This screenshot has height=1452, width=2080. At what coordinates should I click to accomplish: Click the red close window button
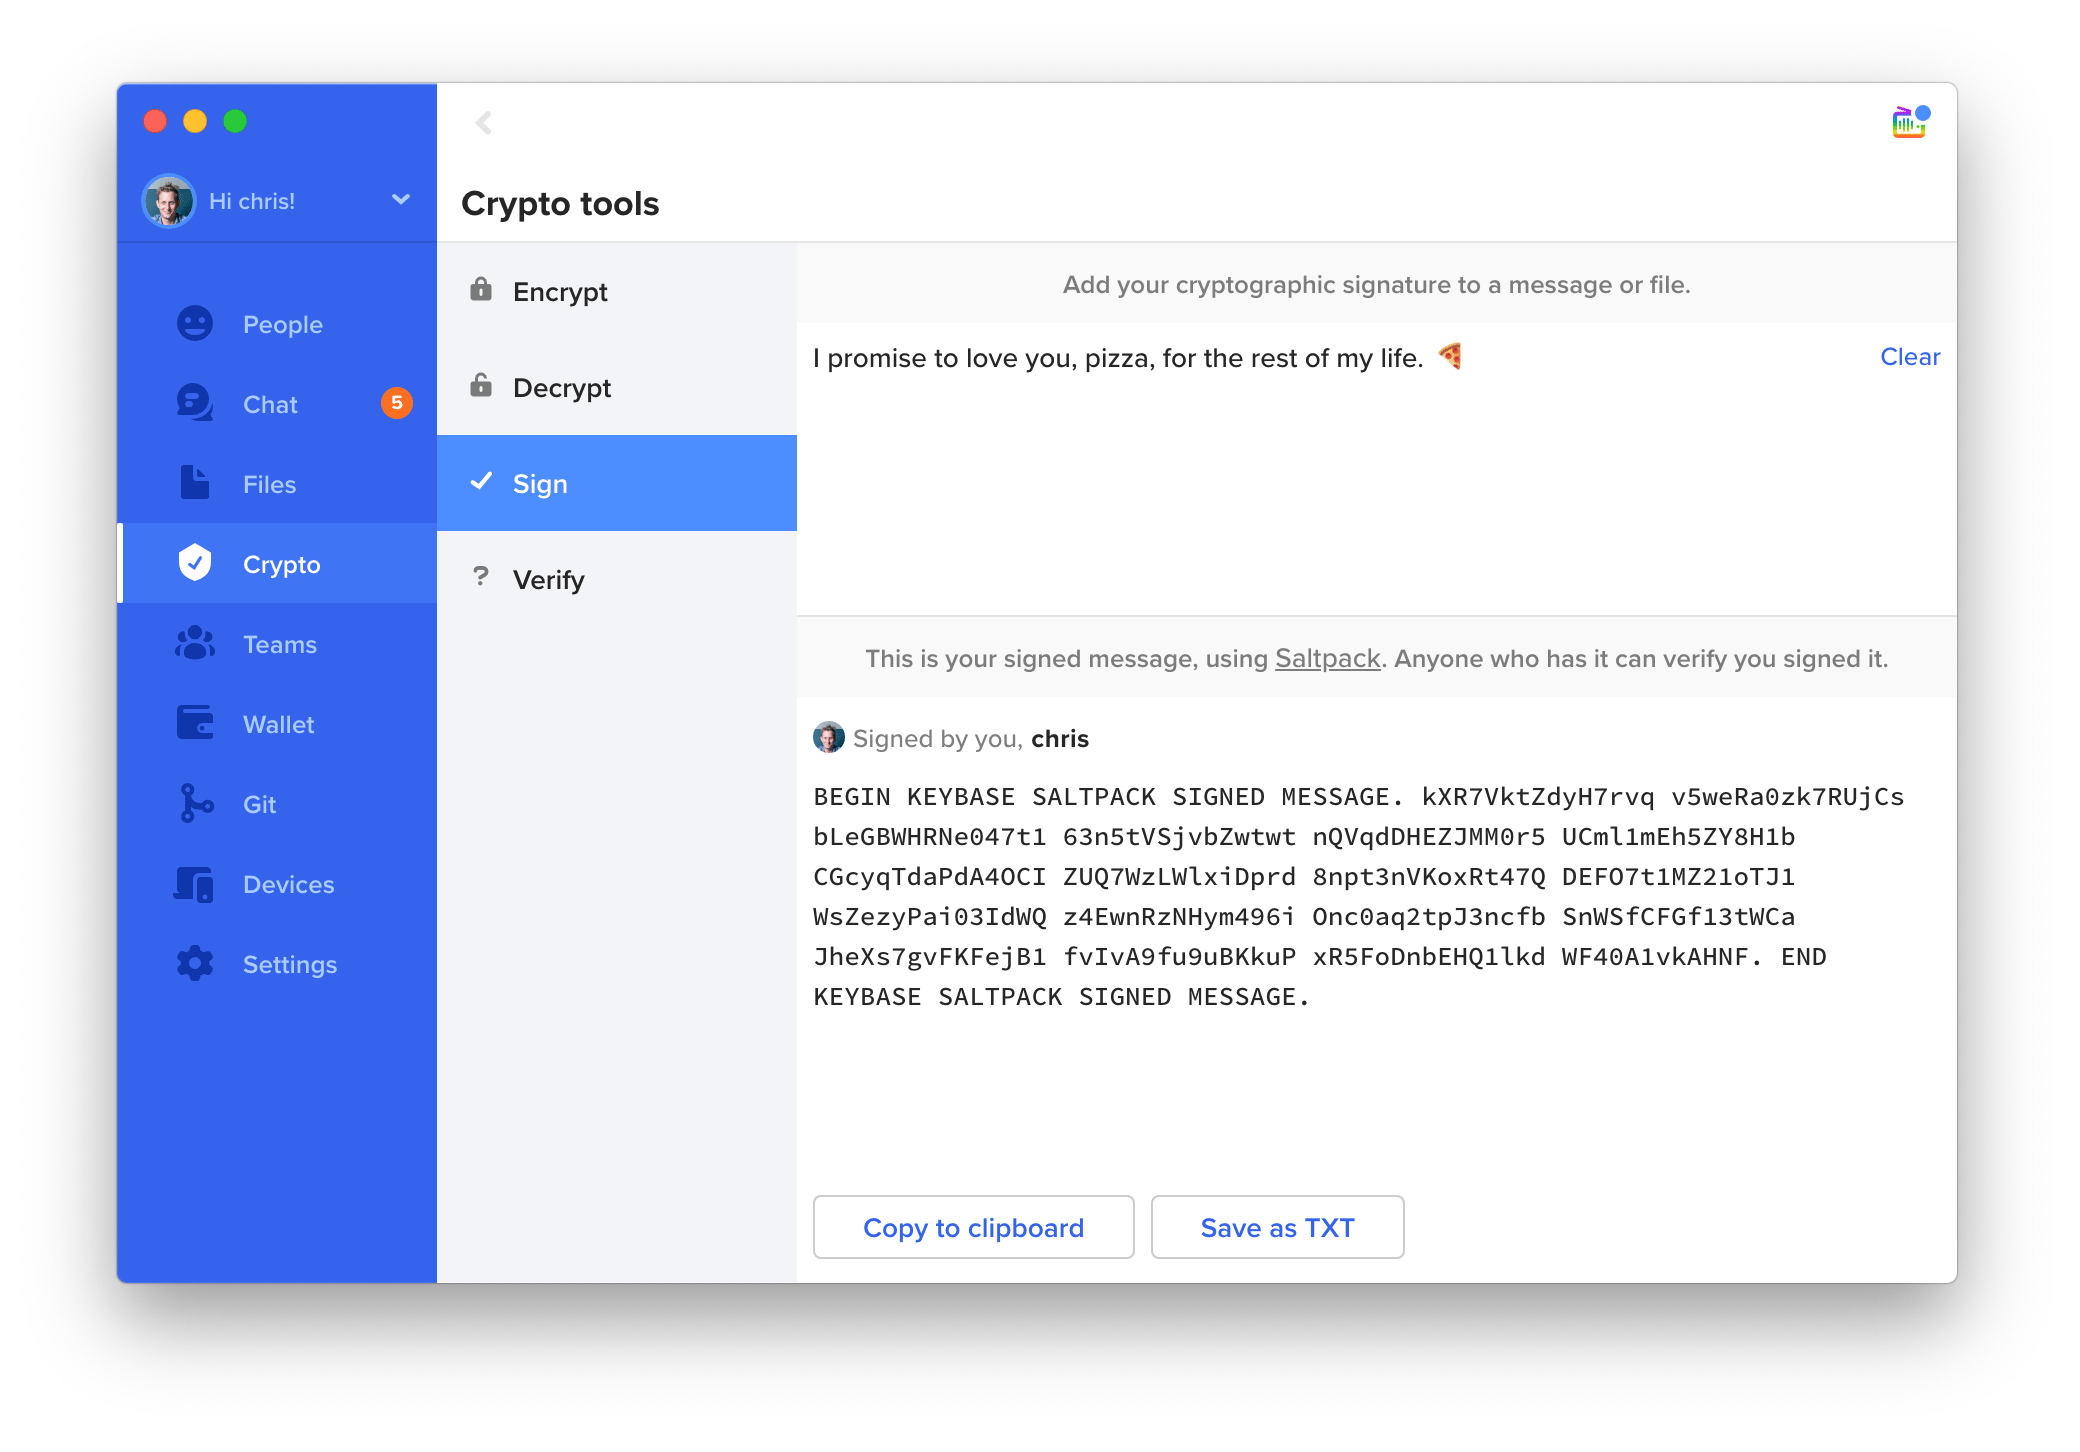155,121
